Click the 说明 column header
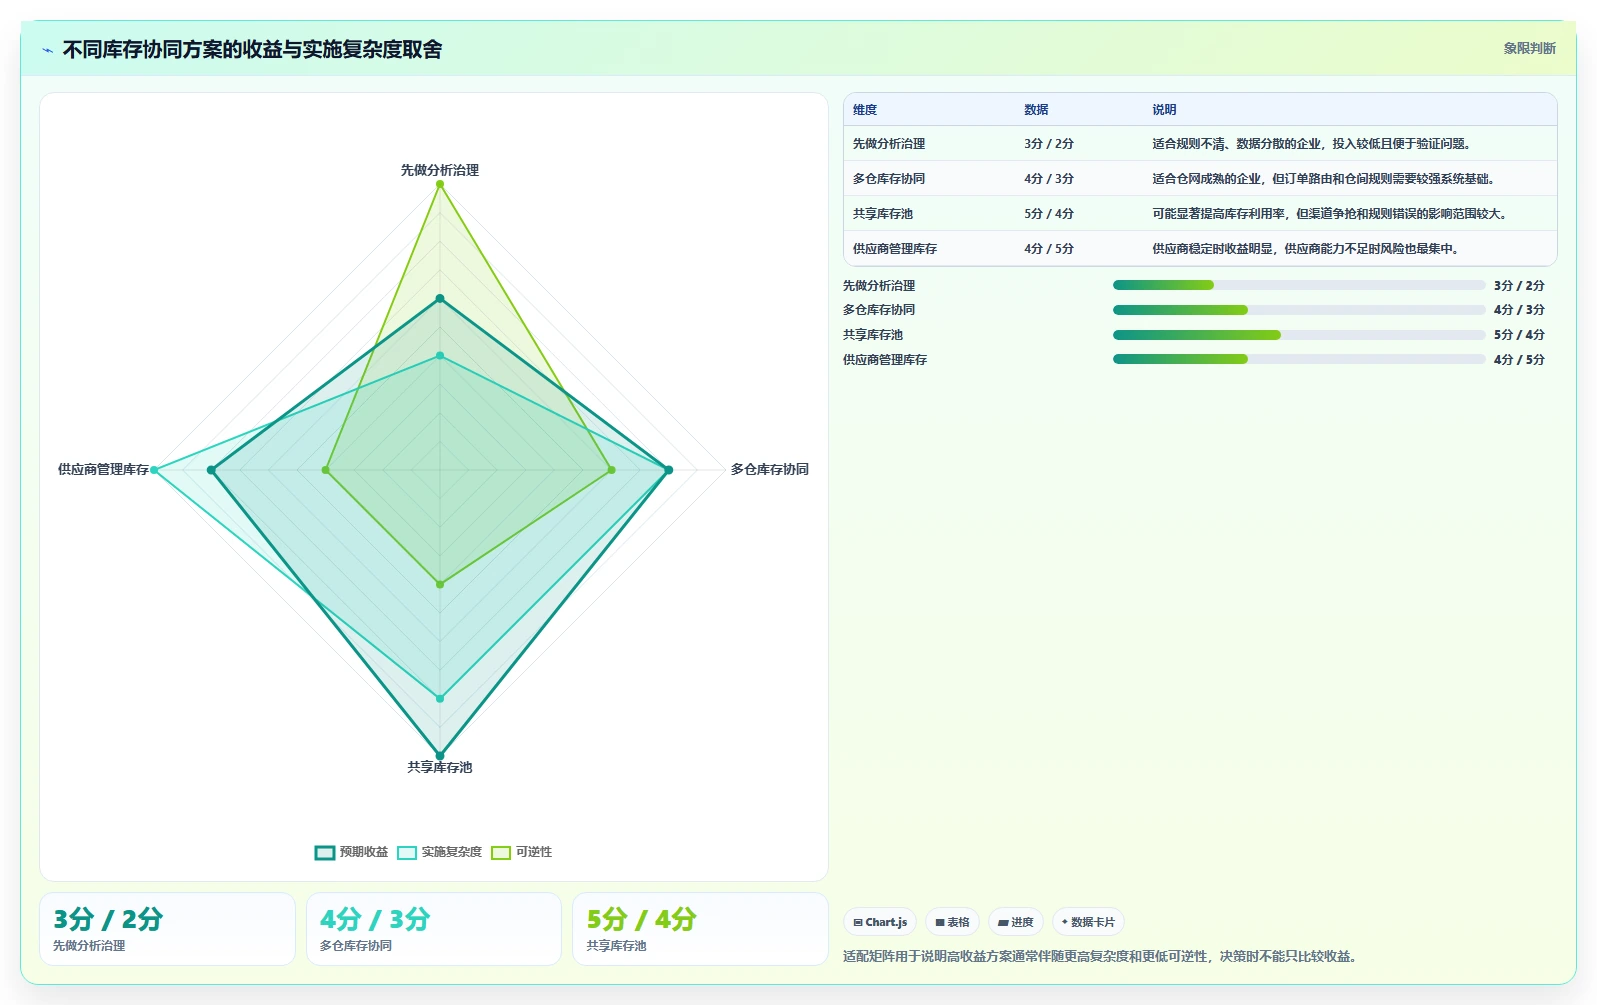The image size is (1597, 1005). tap(1164, 110)
